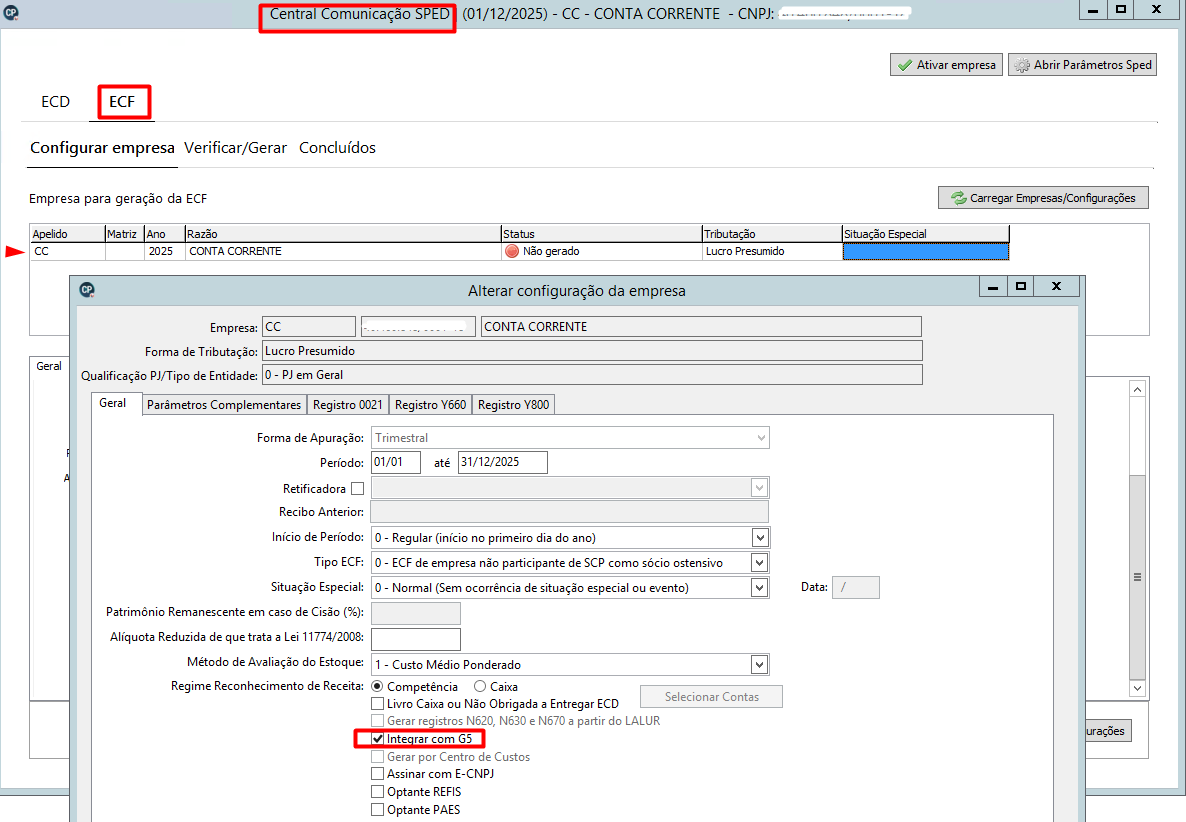Viewport: 1186px width, 822px height.
Task: Click the app icon in the Alterar configuração dialog
Action: click(x=87, y=289)
